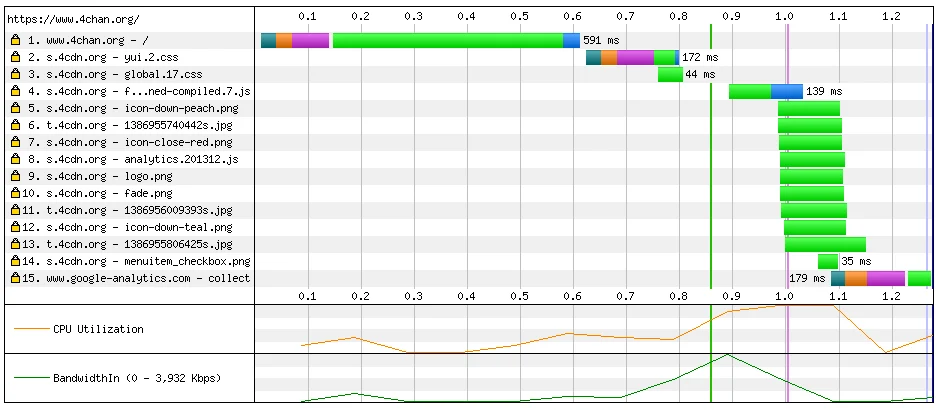Screen dimensions: 940x410
Task: Click the blue segment of f...ned-compiled.7.js bar
Action: pyautogui.click(x=787, y=92)
